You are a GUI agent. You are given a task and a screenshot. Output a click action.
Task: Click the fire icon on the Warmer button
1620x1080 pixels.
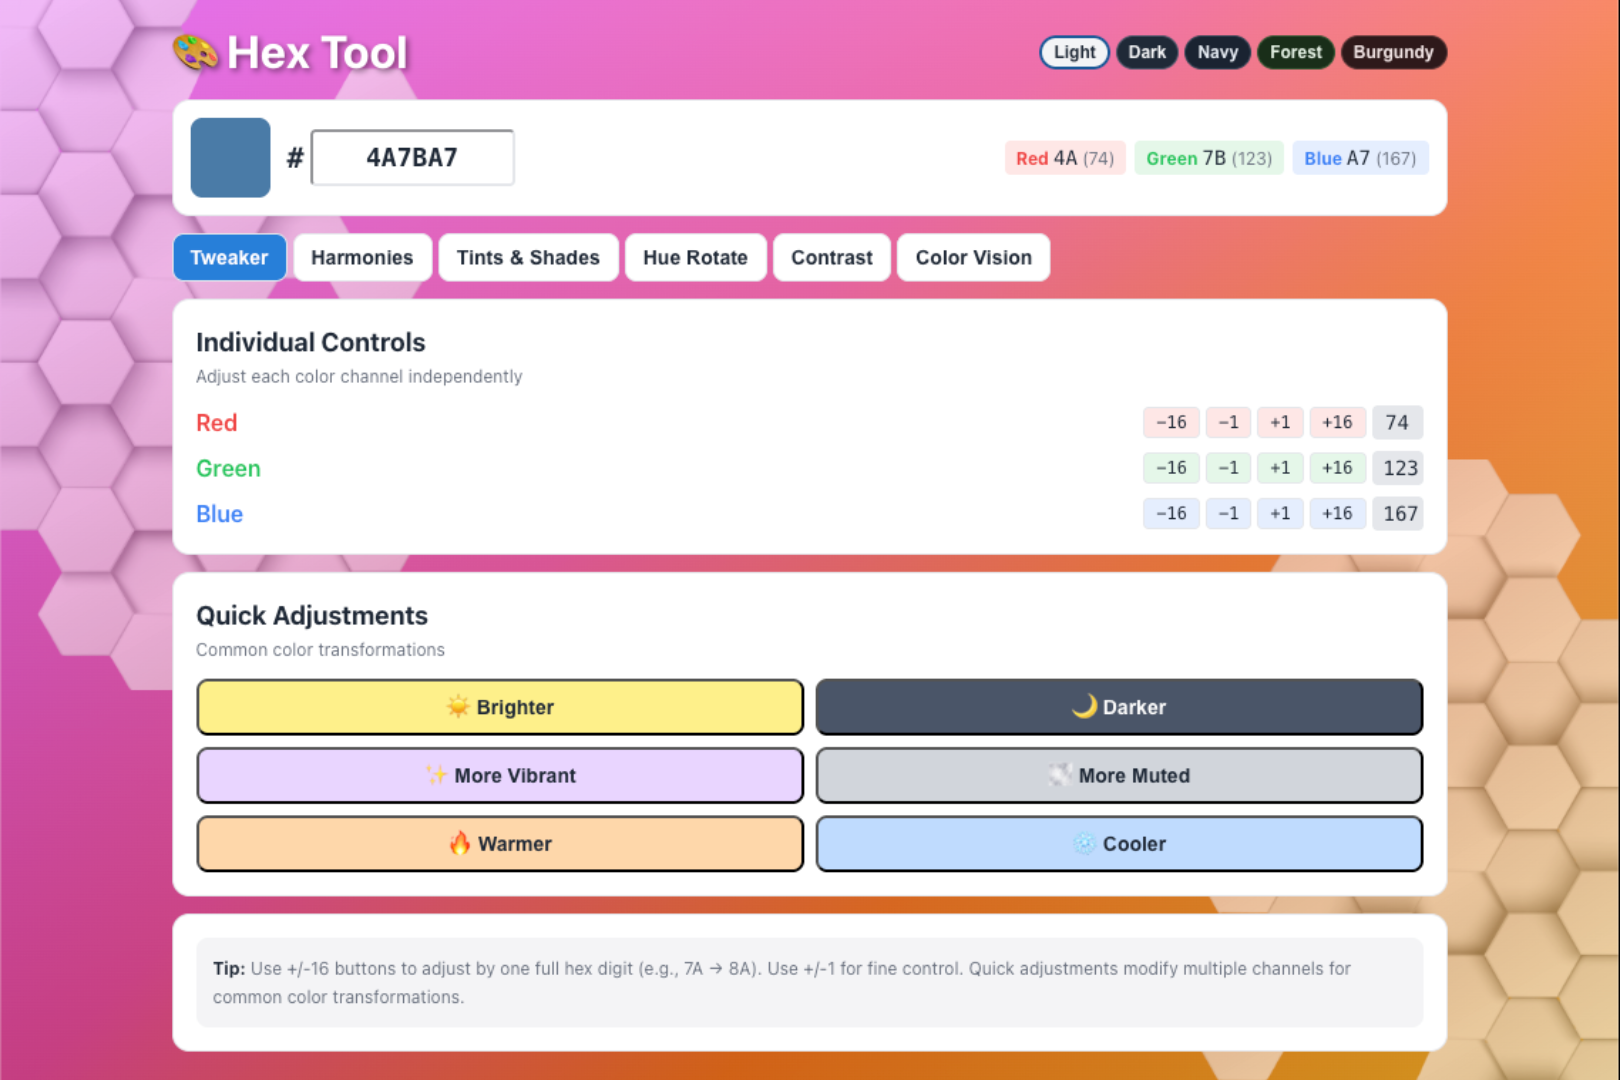tap(460, 843)
